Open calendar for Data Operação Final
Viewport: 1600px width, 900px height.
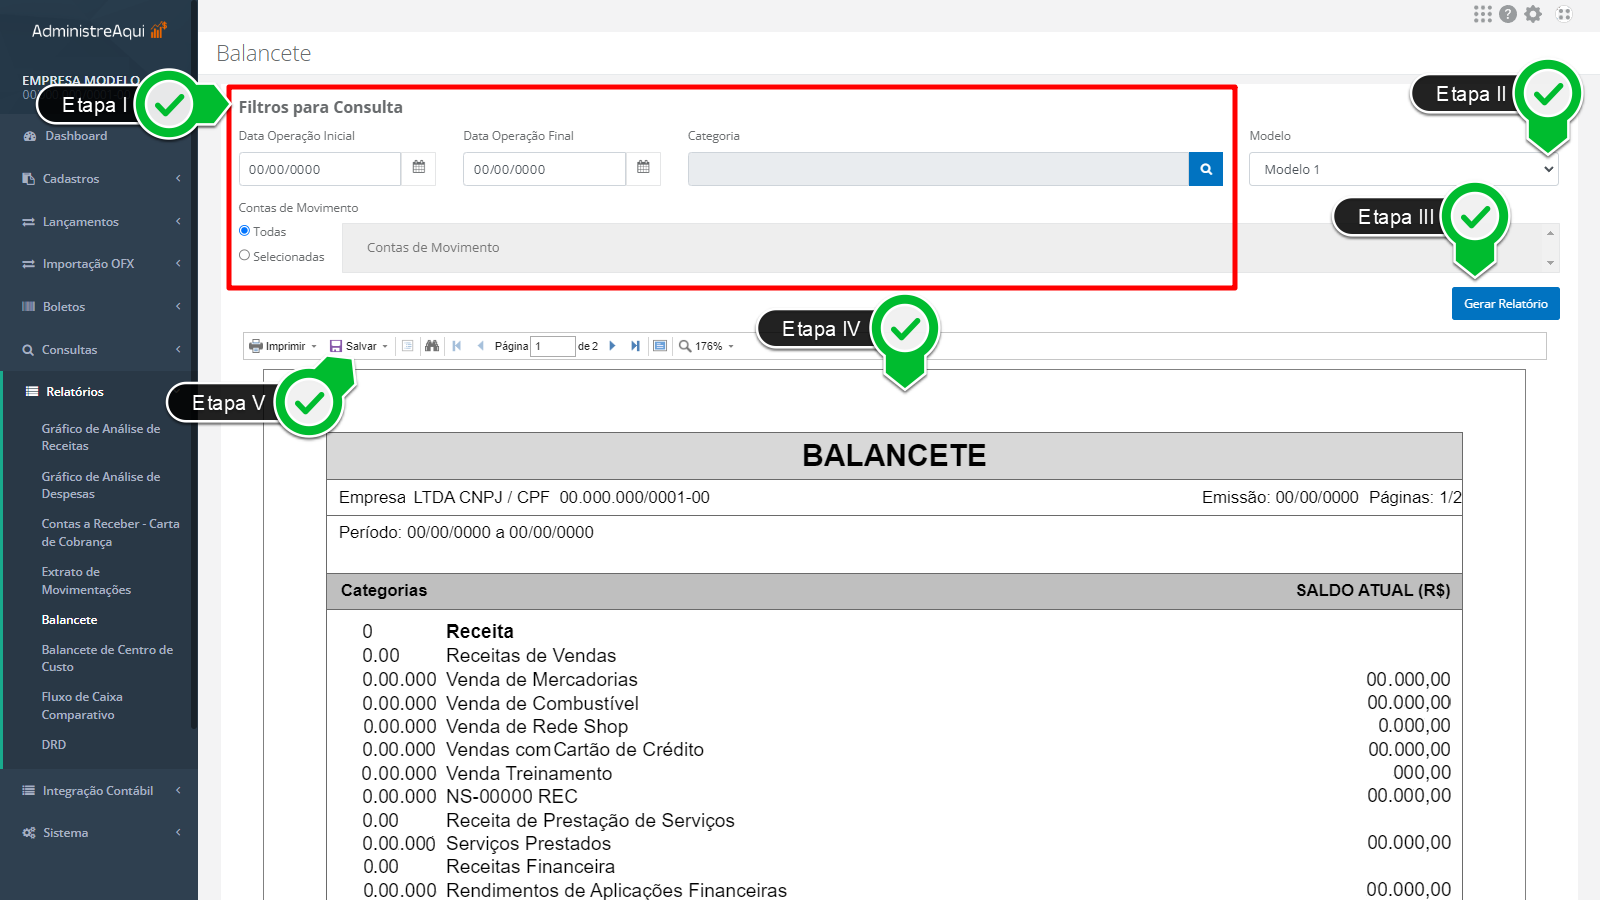pos(643,168)
